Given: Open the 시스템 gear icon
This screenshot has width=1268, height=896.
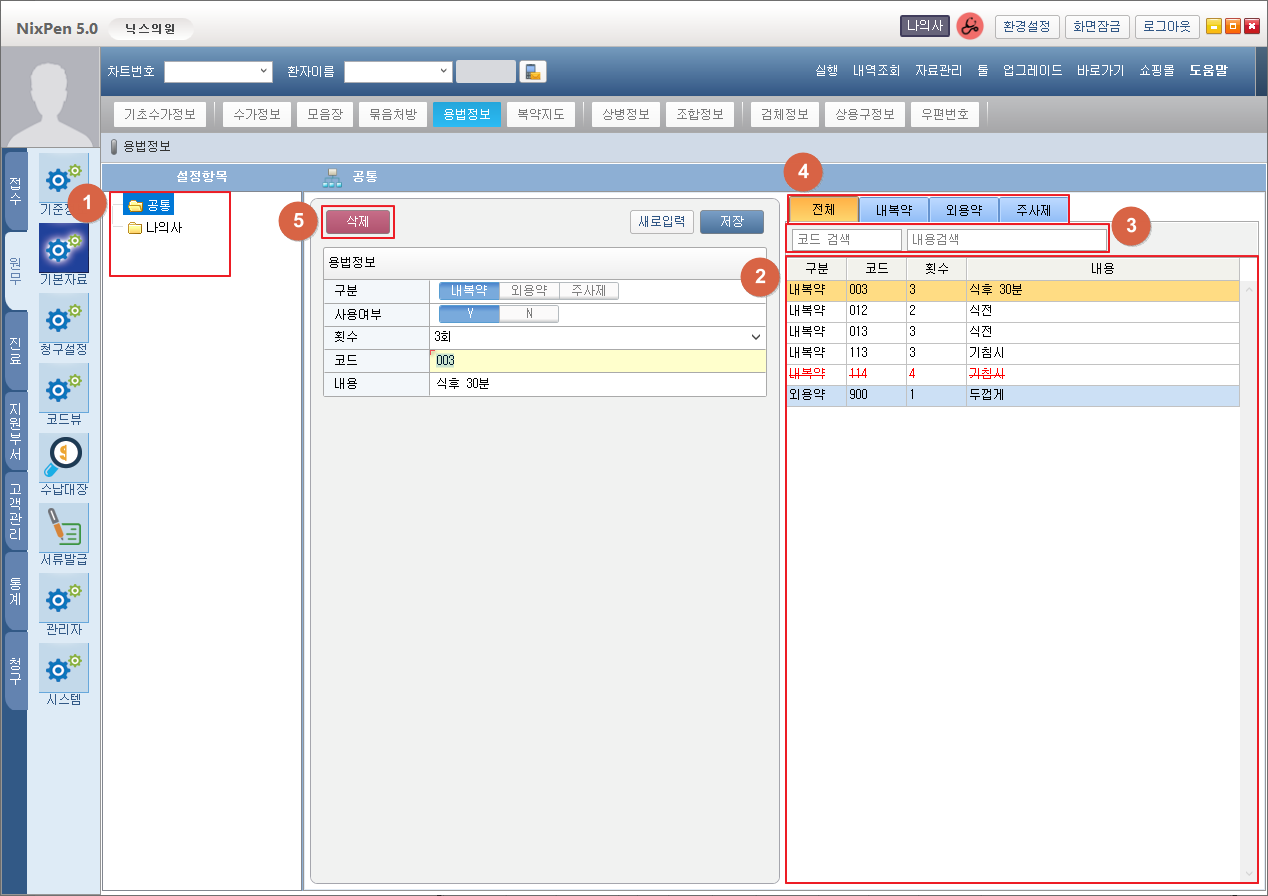Looking at the screenshot, I should coord(63,668).
